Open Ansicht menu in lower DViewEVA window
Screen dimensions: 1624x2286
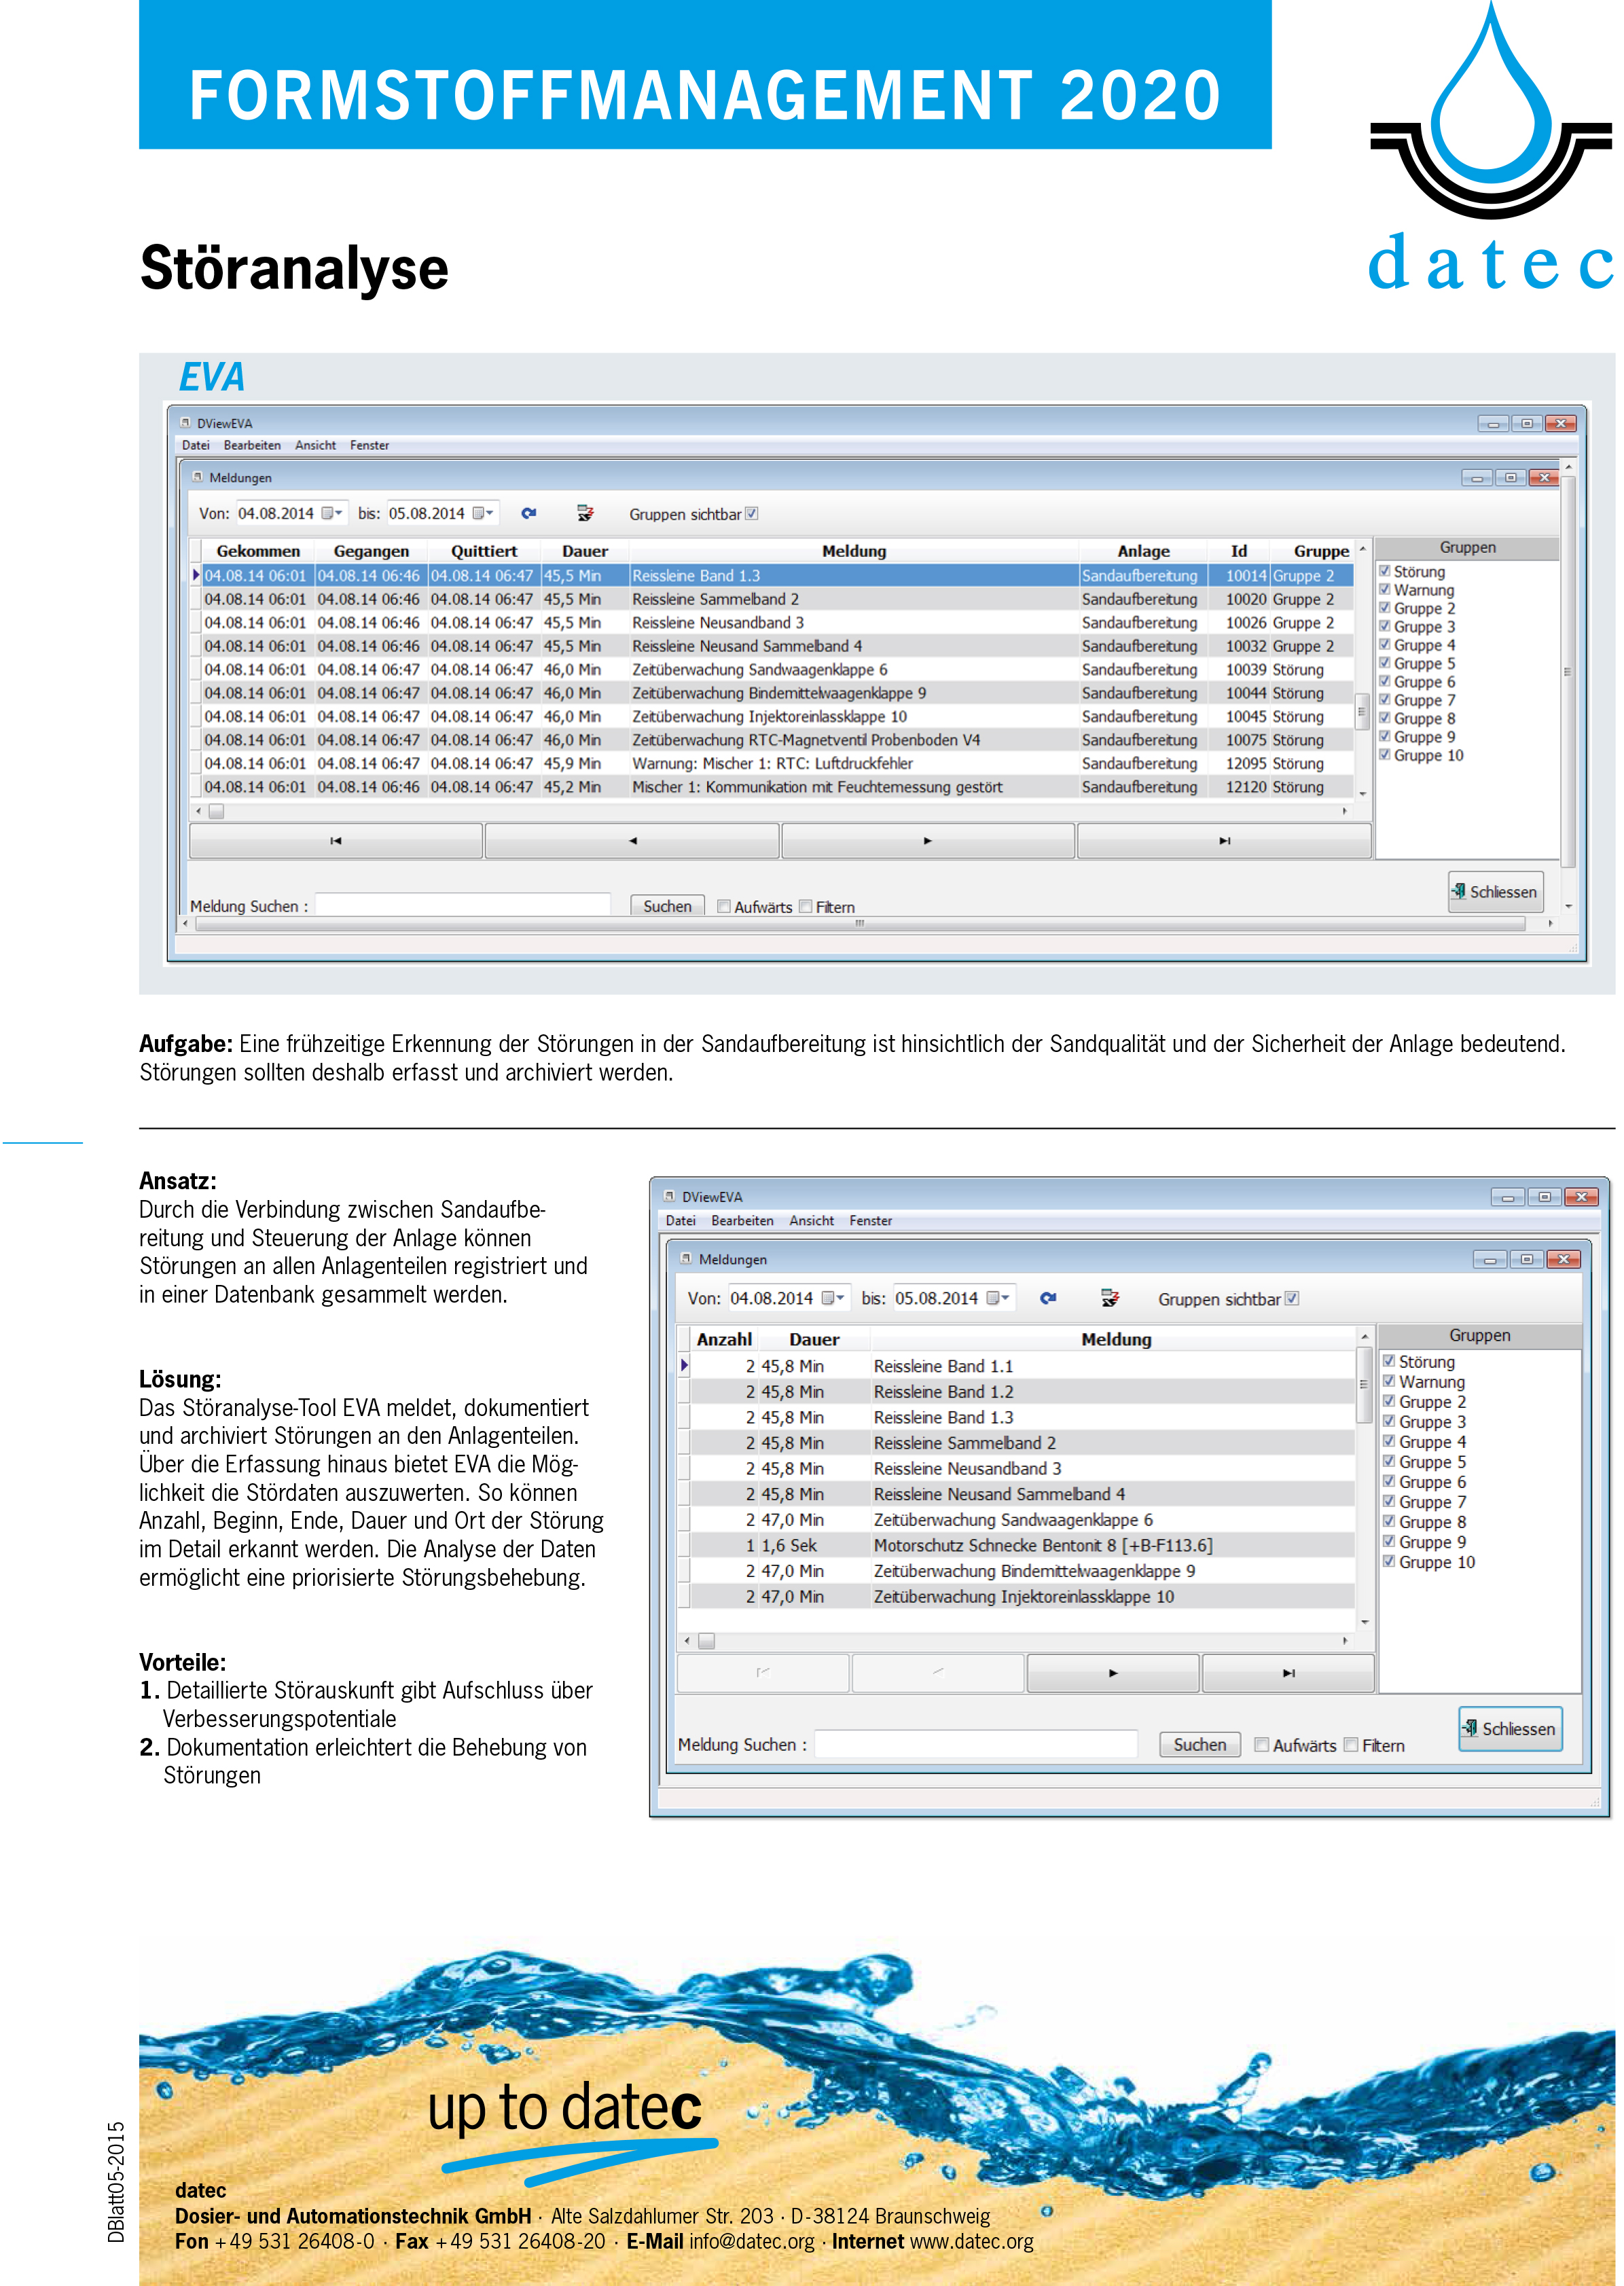[x=811, y=1221]
